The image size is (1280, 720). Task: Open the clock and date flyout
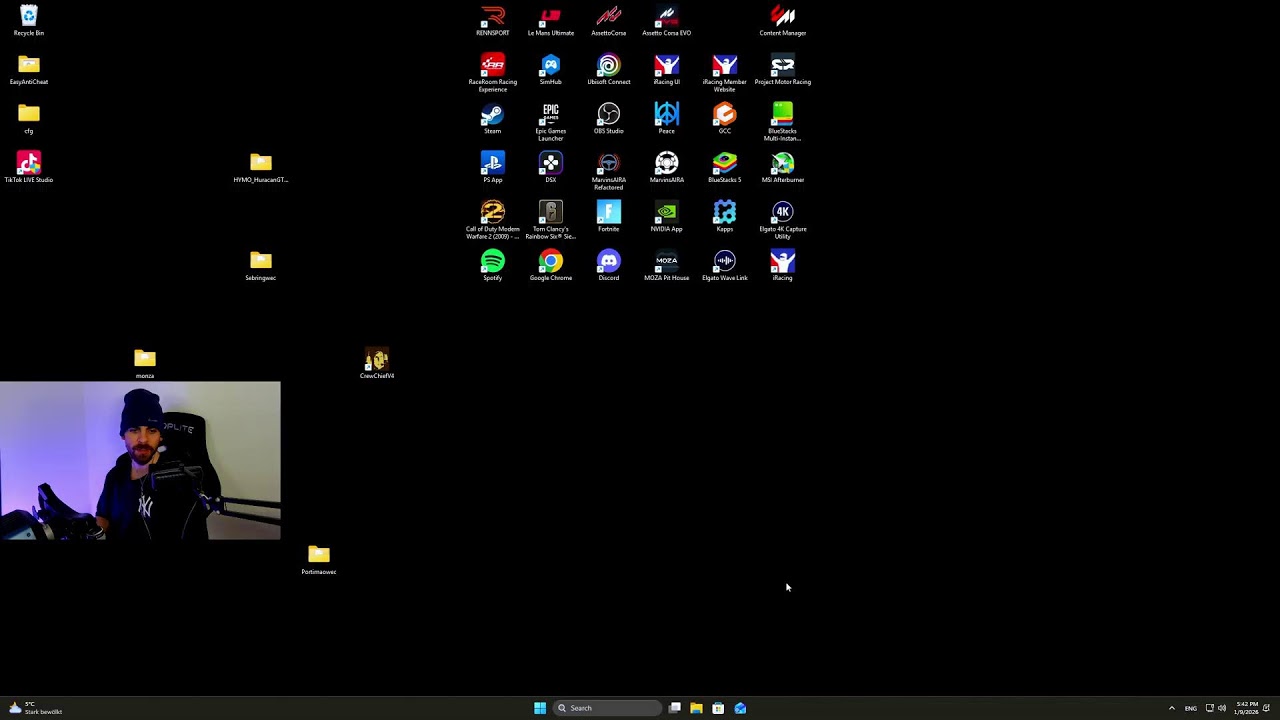click(x=1246, y=708)
